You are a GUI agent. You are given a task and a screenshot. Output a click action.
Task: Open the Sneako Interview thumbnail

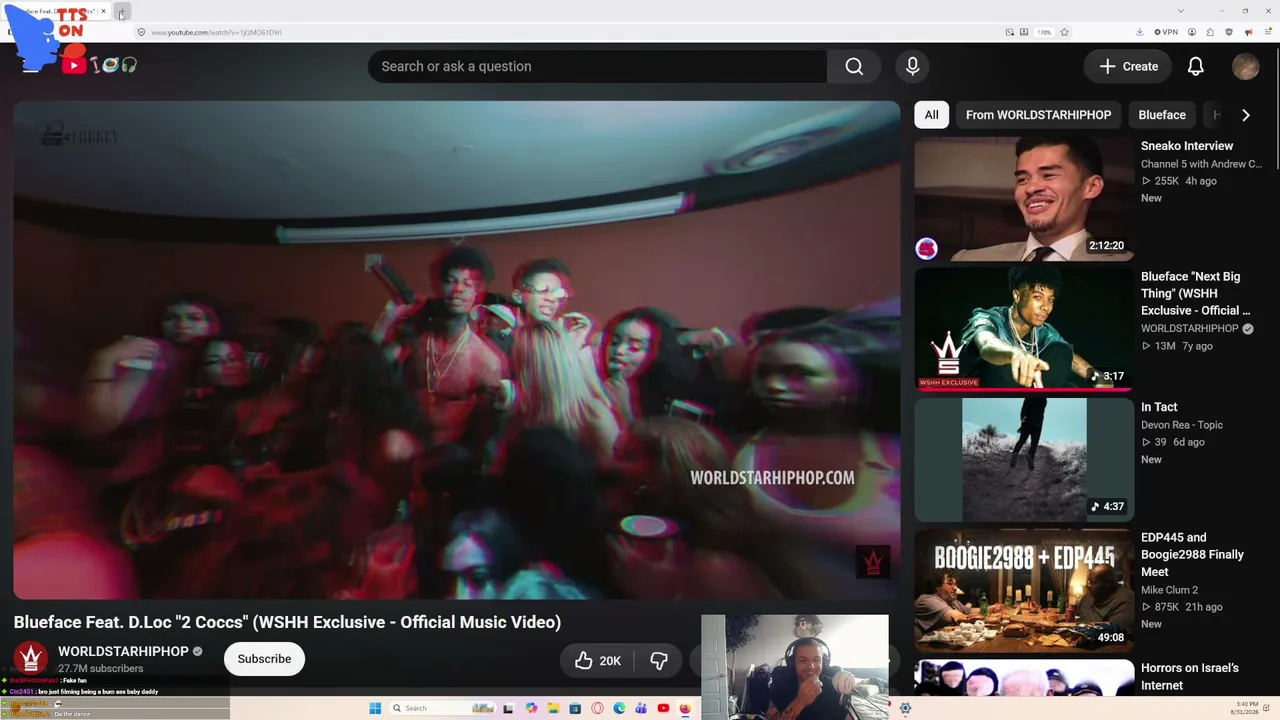(x=1024, y=198)
